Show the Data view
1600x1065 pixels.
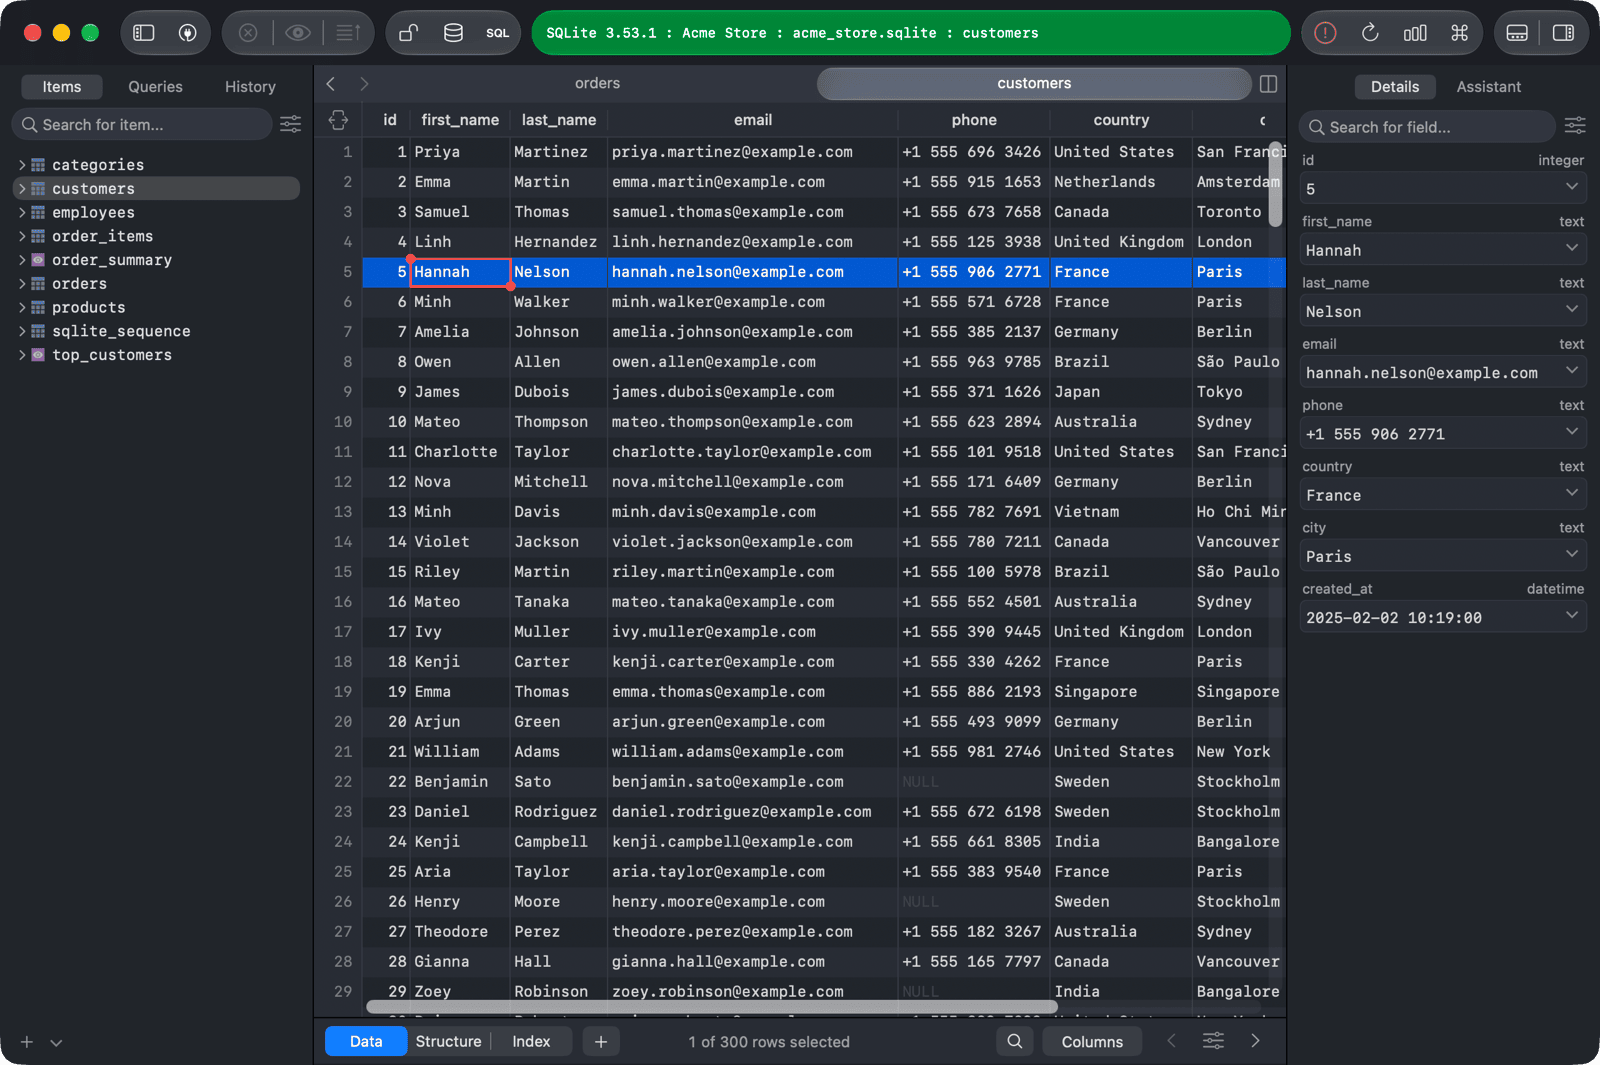pos(366,1041)
